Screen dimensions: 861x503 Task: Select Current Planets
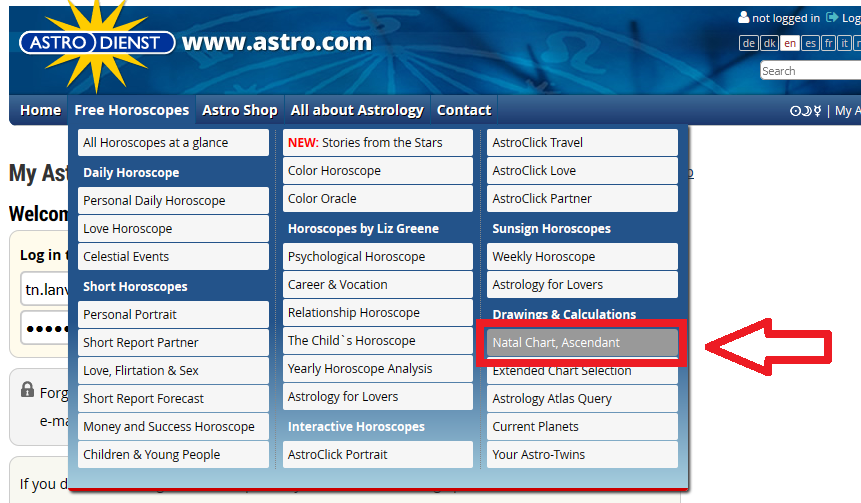pyautogui.click(x=582, y=427)
